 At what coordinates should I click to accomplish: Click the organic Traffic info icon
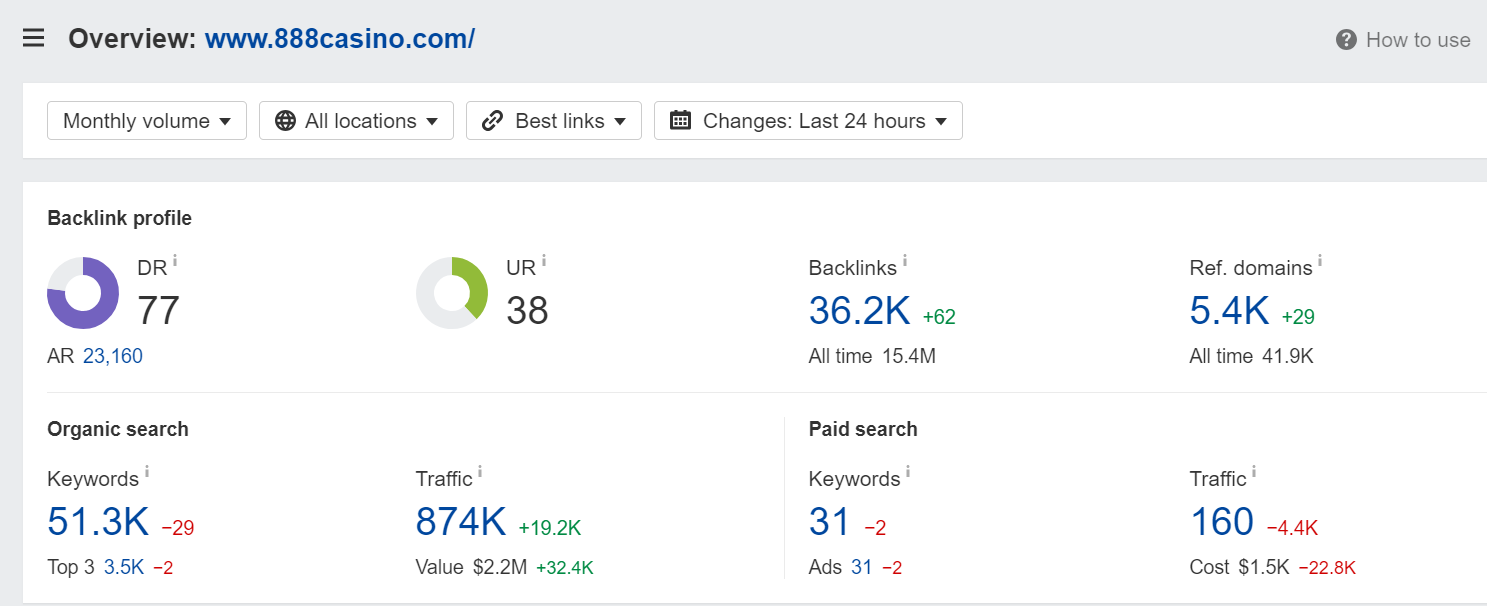480,472
